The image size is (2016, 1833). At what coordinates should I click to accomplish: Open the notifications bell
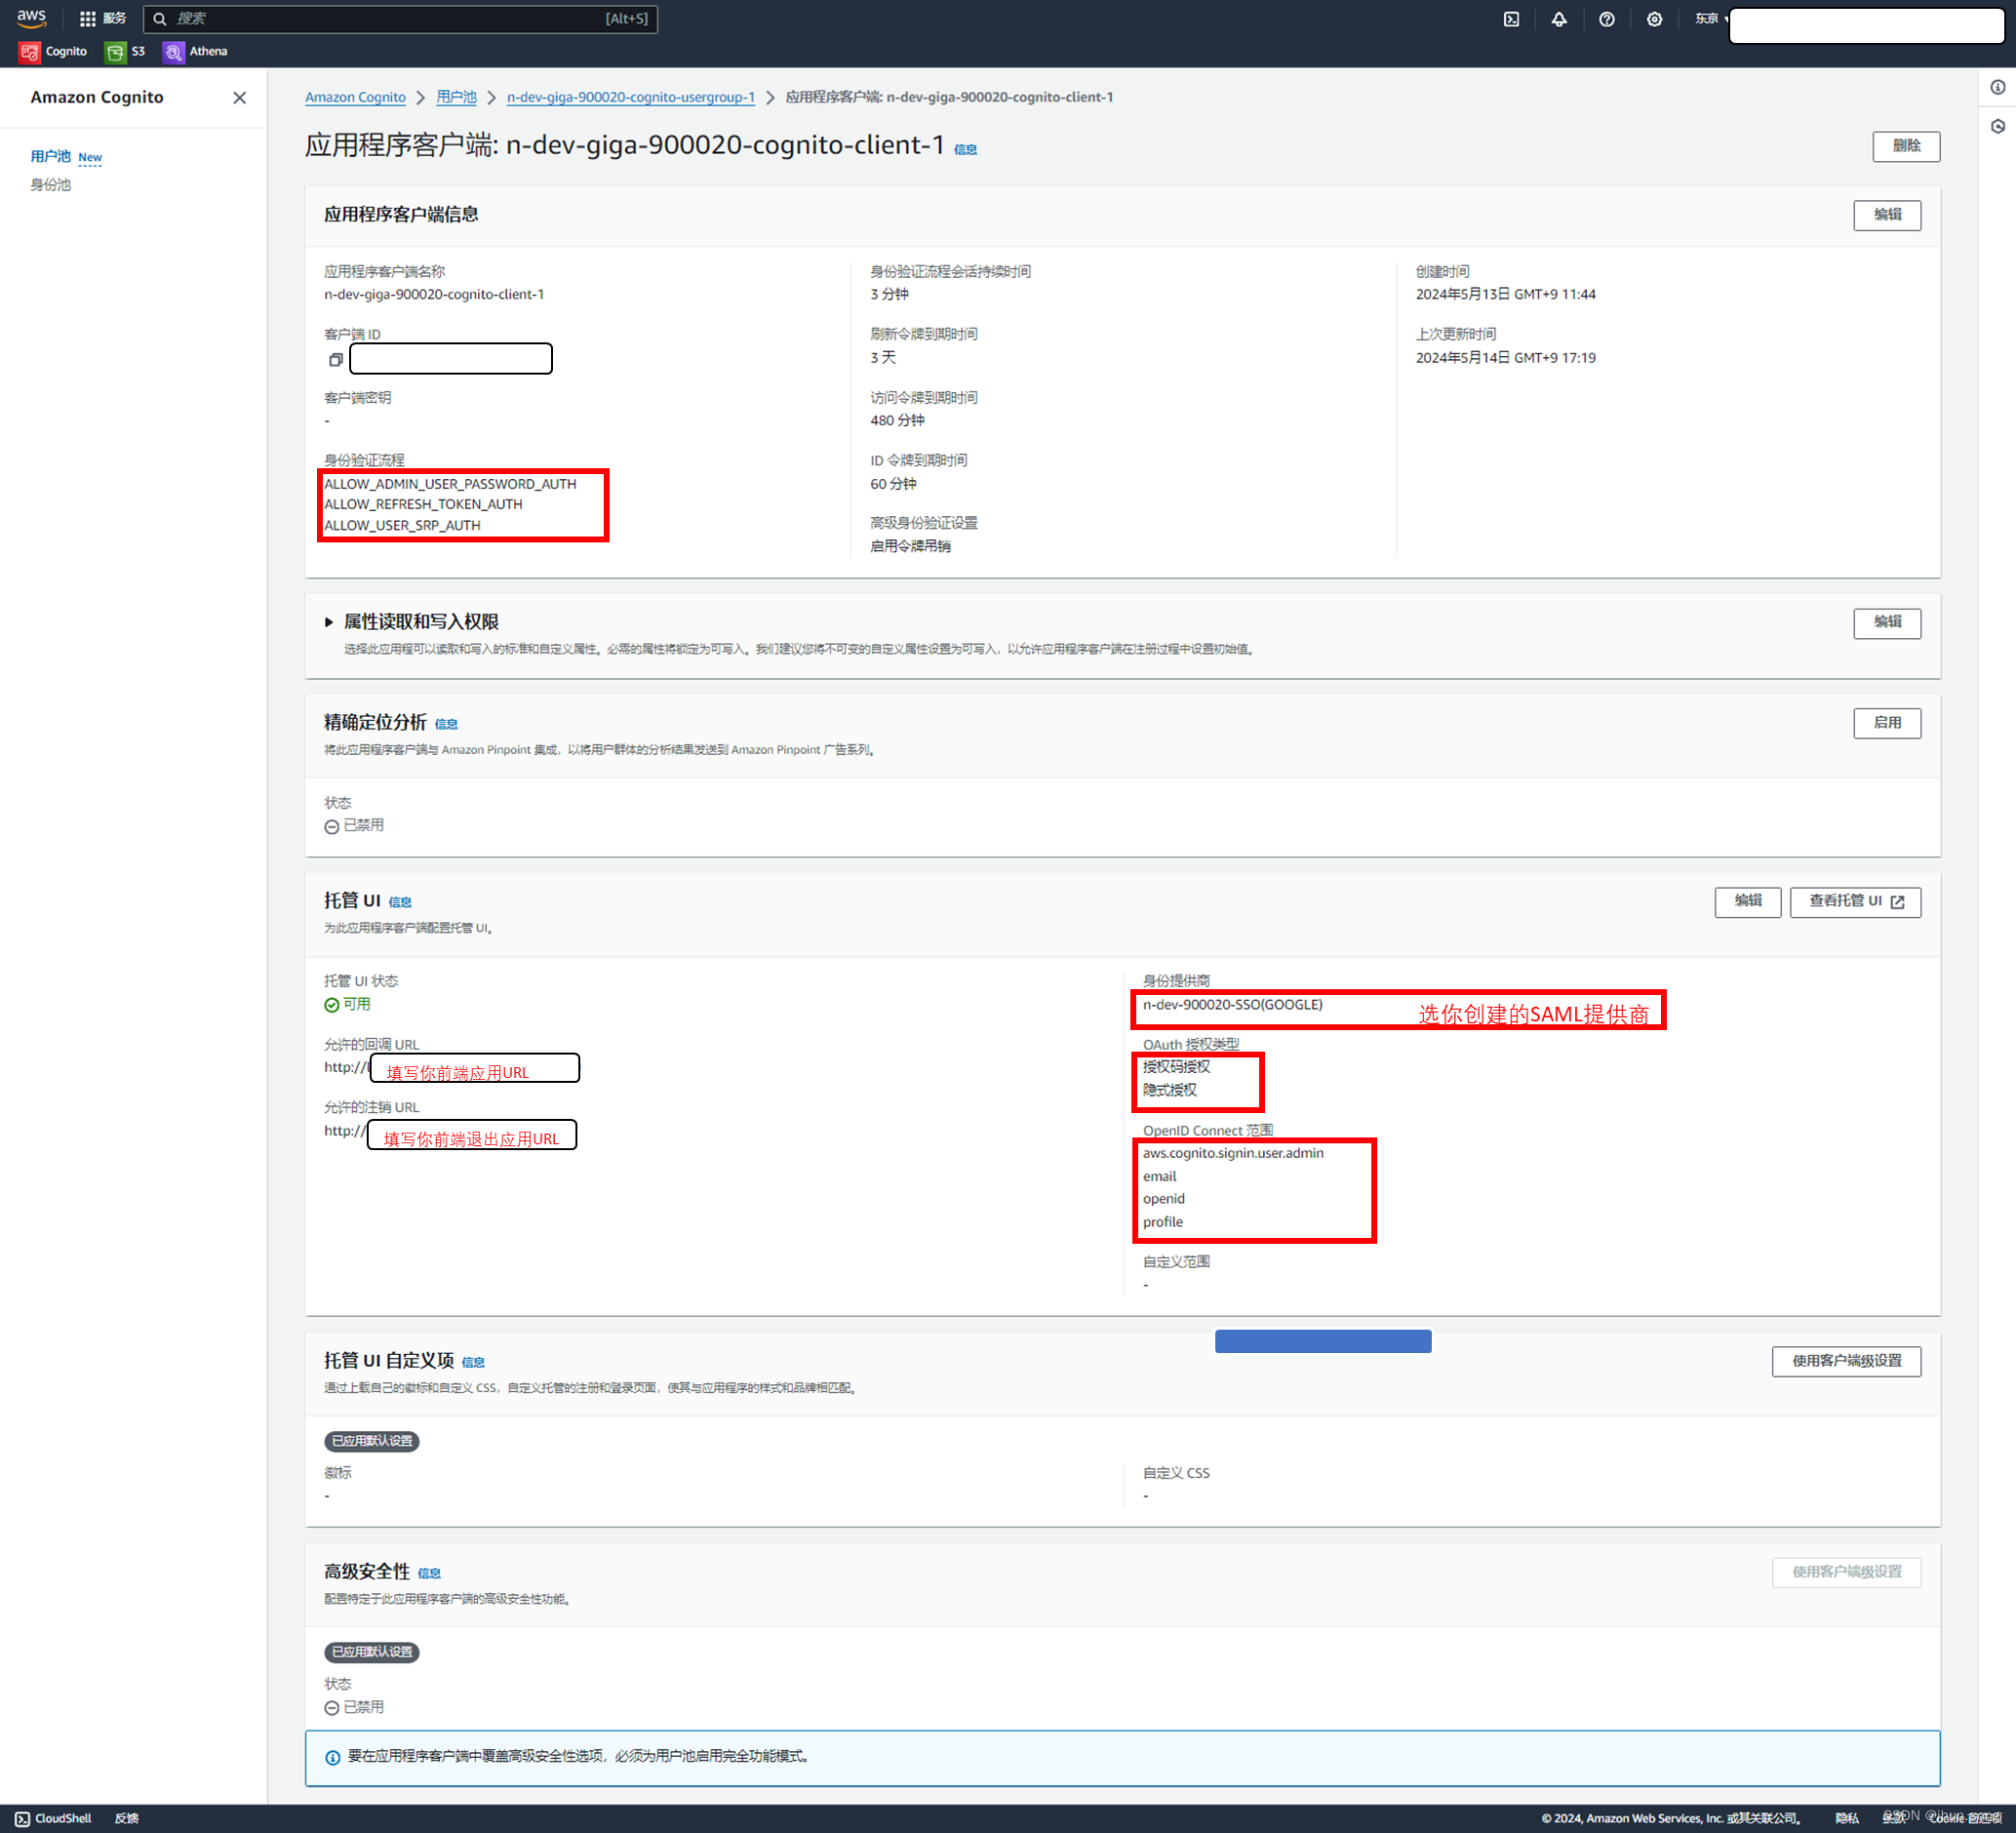pyautogui.click(x=1559, y=19)
